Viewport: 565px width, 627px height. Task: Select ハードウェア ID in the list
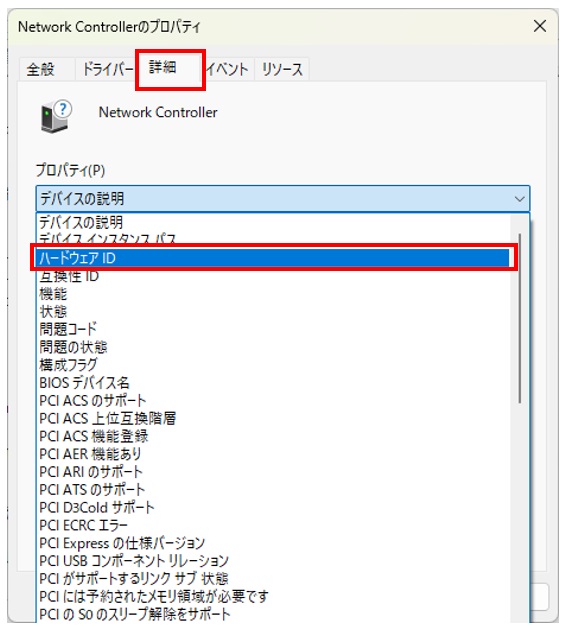(273, 258)
